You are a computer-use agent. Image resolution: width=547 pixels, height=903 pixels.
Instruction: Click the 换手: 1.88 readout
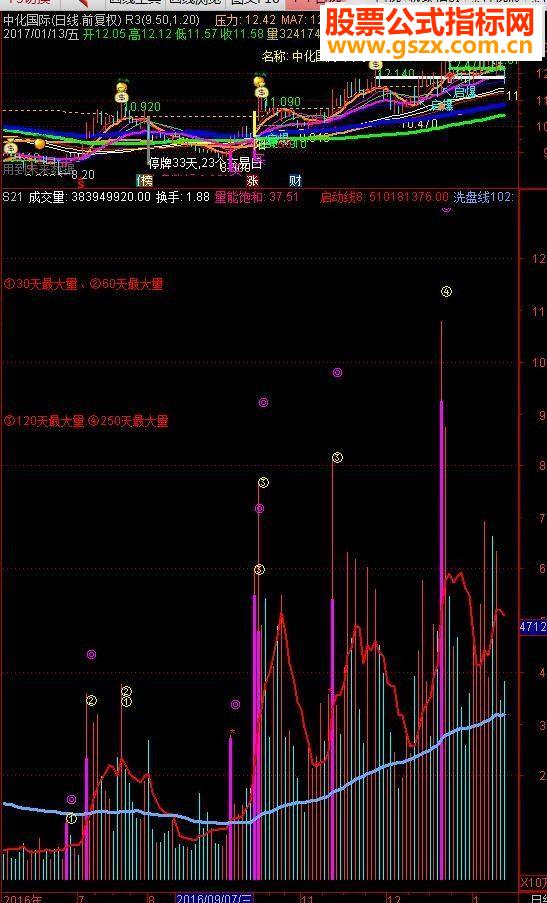pyautogui.click(x=183, y=197)
